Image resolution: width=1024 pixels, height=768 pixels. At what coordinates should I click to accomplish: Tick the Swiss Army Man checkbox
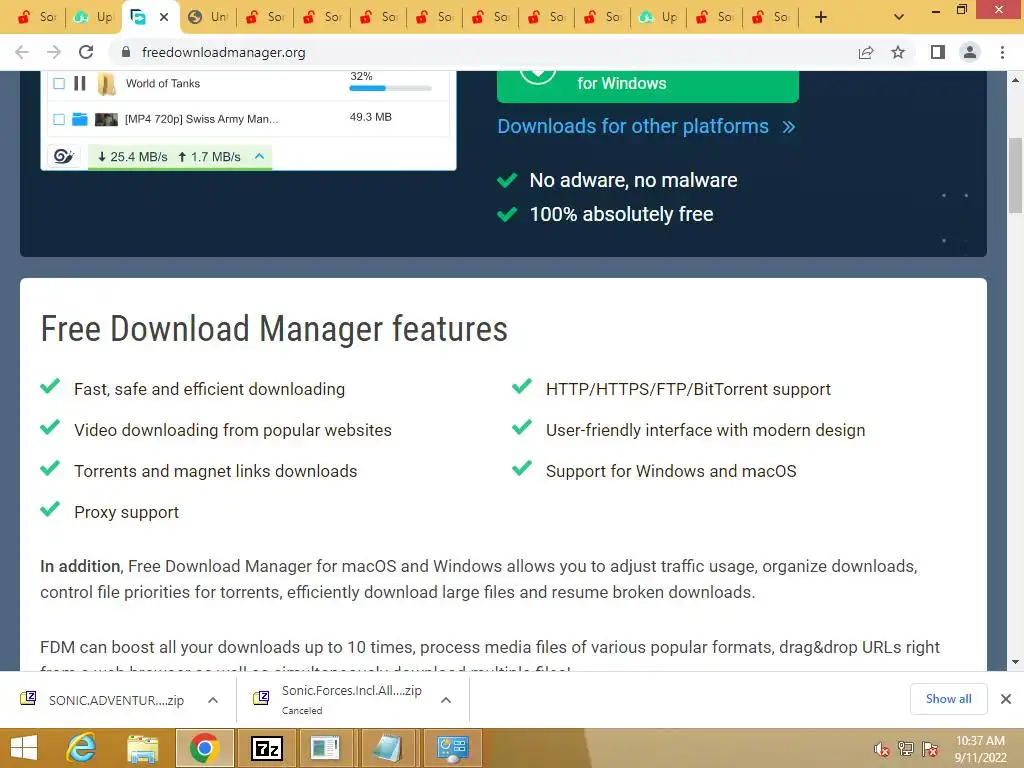[x=59, y=119]
